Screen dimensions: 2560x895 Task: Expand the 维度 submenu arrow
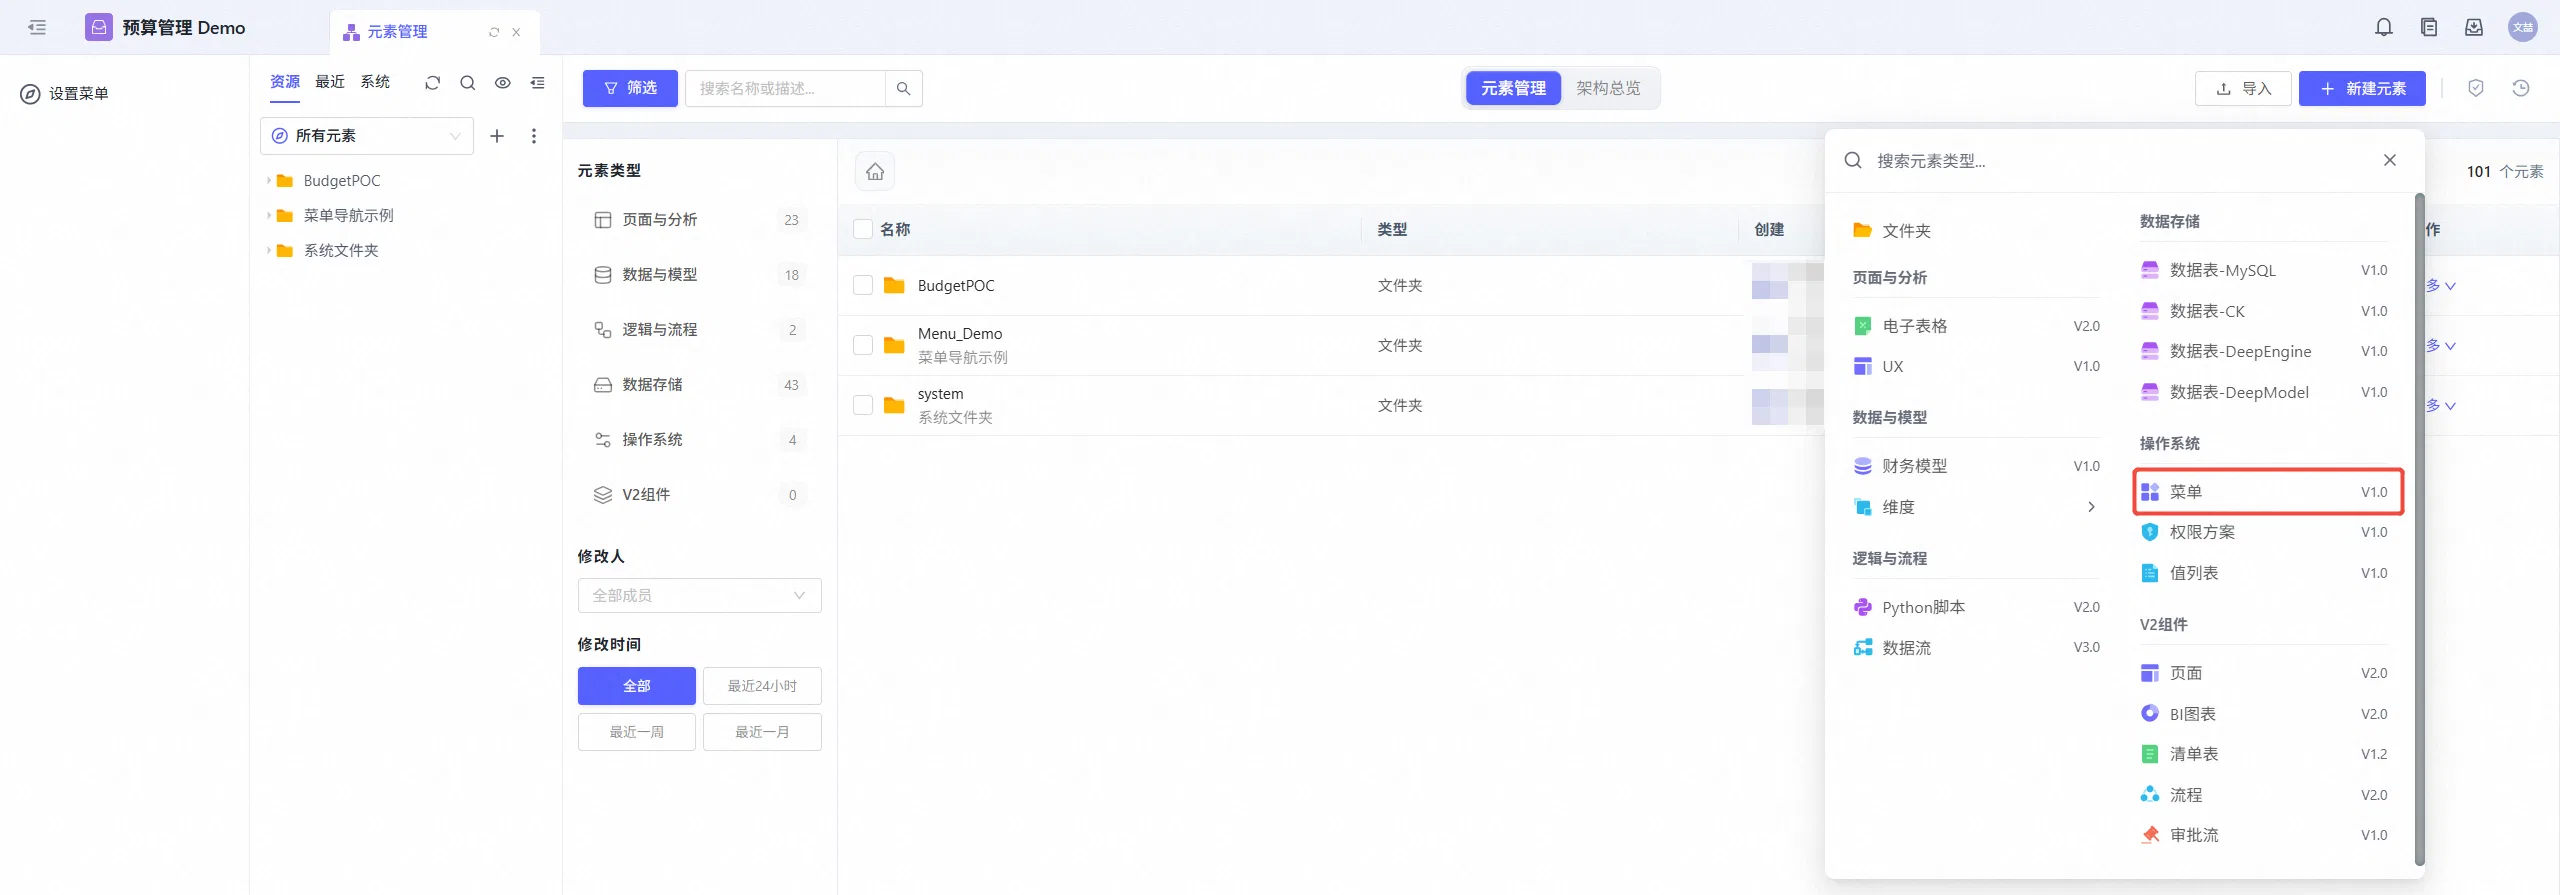2091,507
